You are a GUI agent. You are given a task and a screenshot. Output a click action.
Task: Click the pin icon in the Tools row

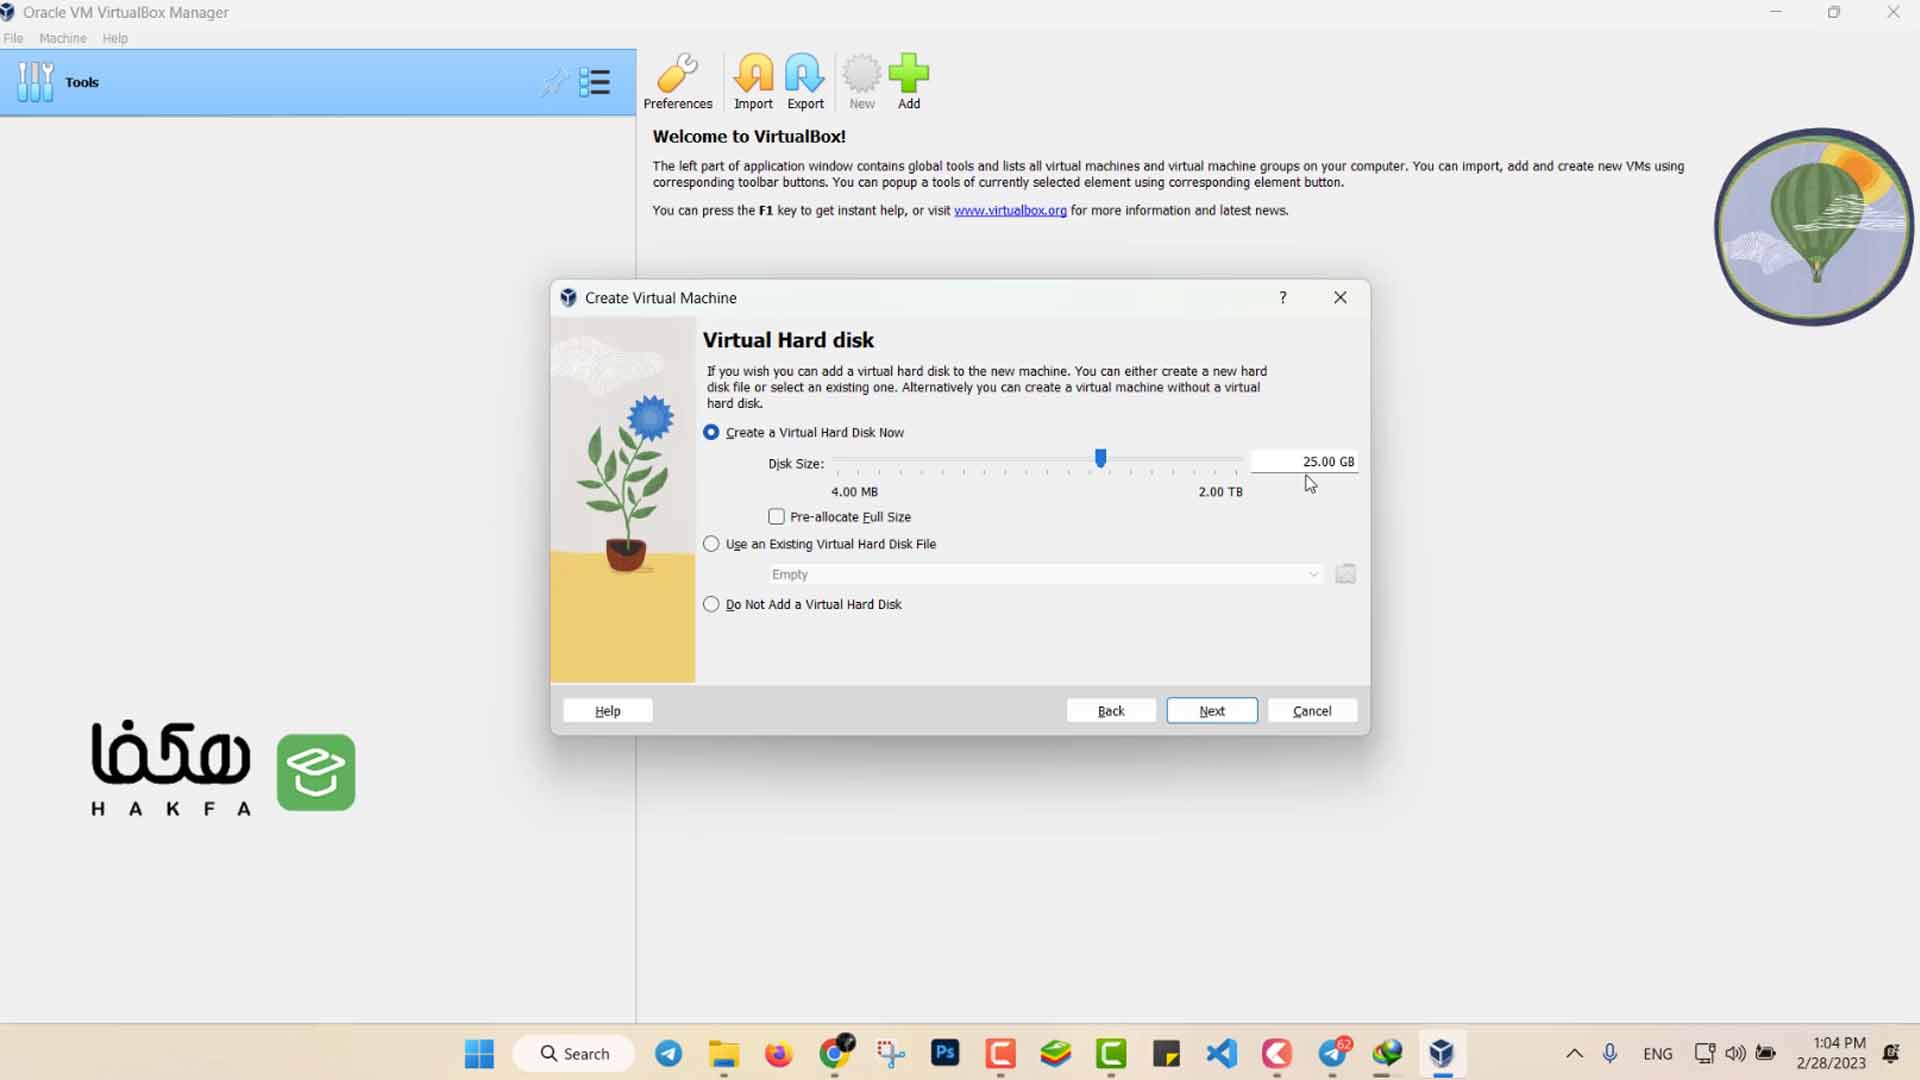tap(553, 82)
